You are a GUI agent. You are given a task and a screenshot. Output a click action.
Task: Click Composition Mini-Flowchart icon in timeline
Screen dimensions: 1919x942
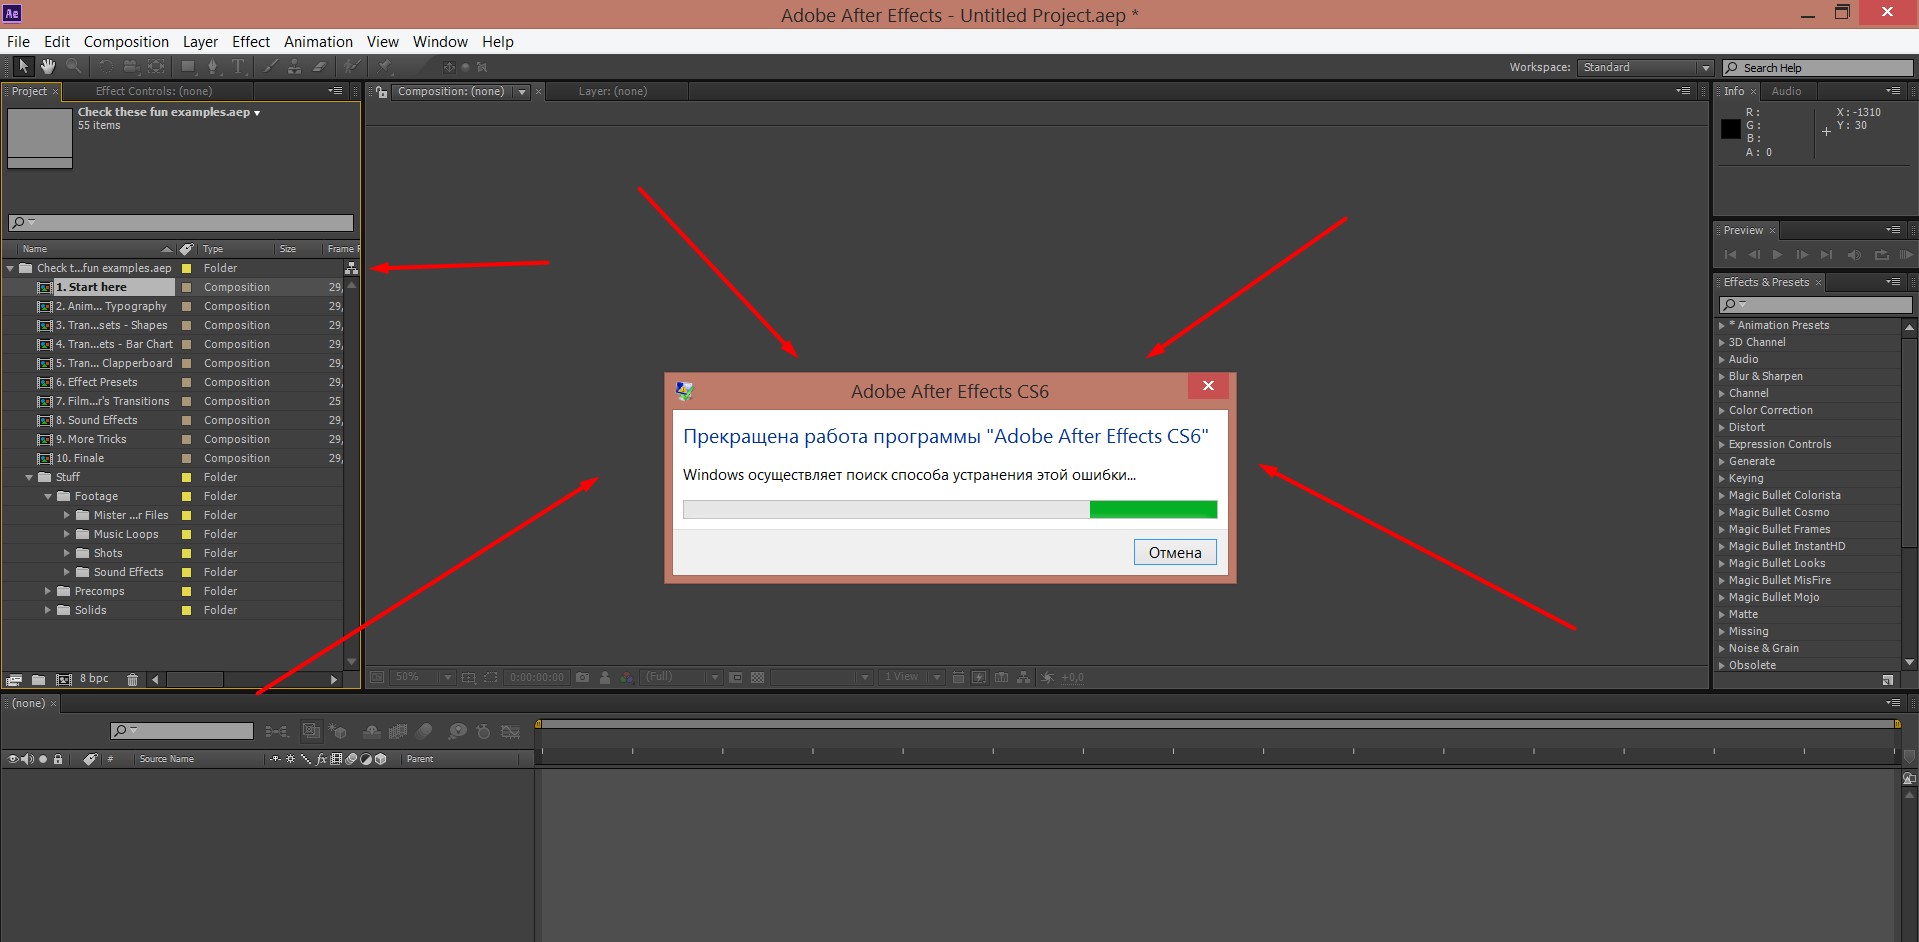pos(277,732)
